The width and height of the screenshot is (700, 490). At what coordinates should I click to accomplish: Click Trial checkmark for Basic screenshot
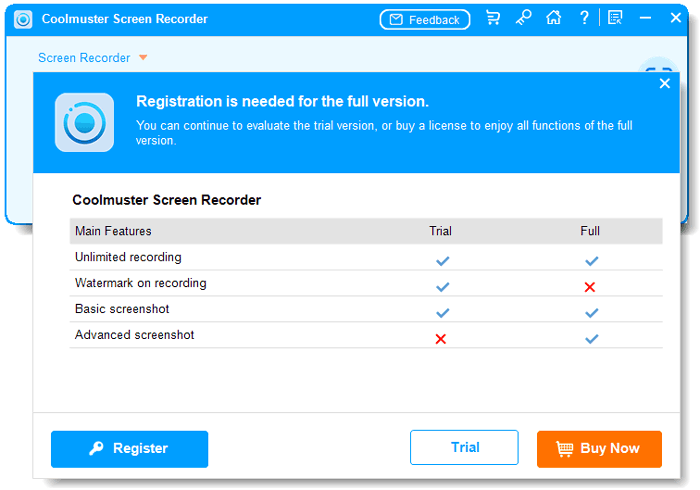coord(442,313)
